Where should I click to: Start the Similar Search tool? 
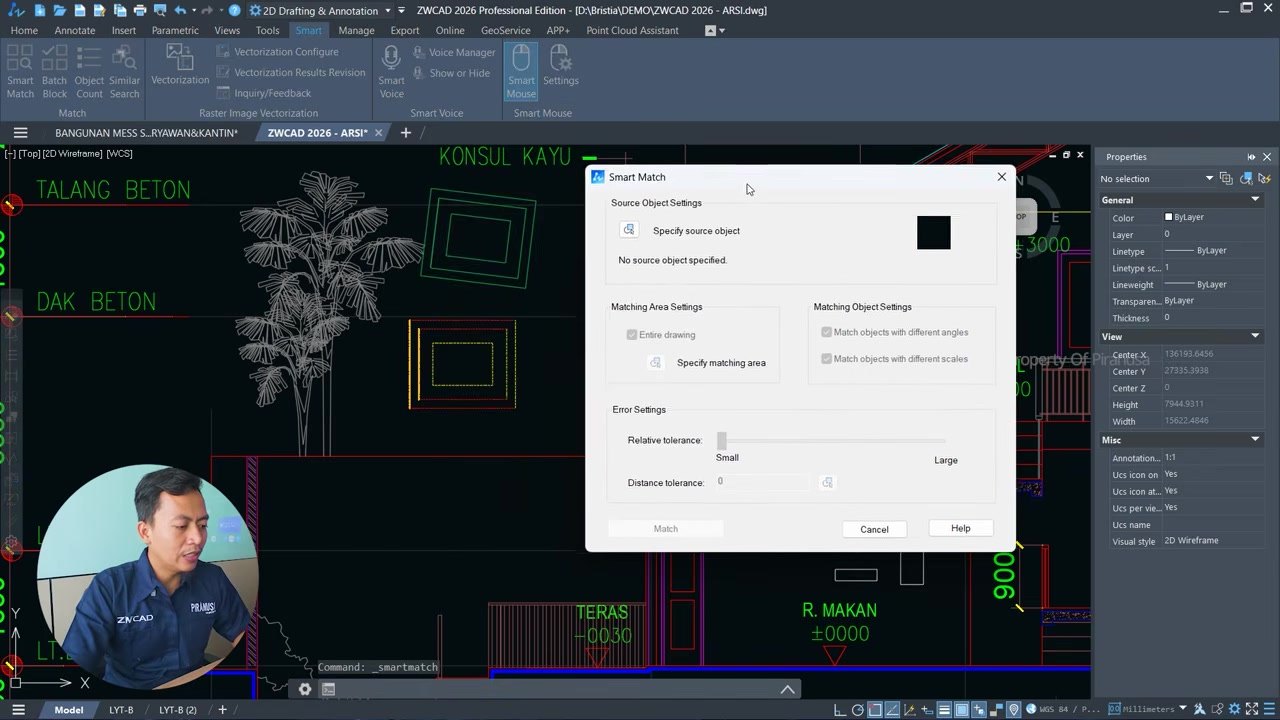124,72
